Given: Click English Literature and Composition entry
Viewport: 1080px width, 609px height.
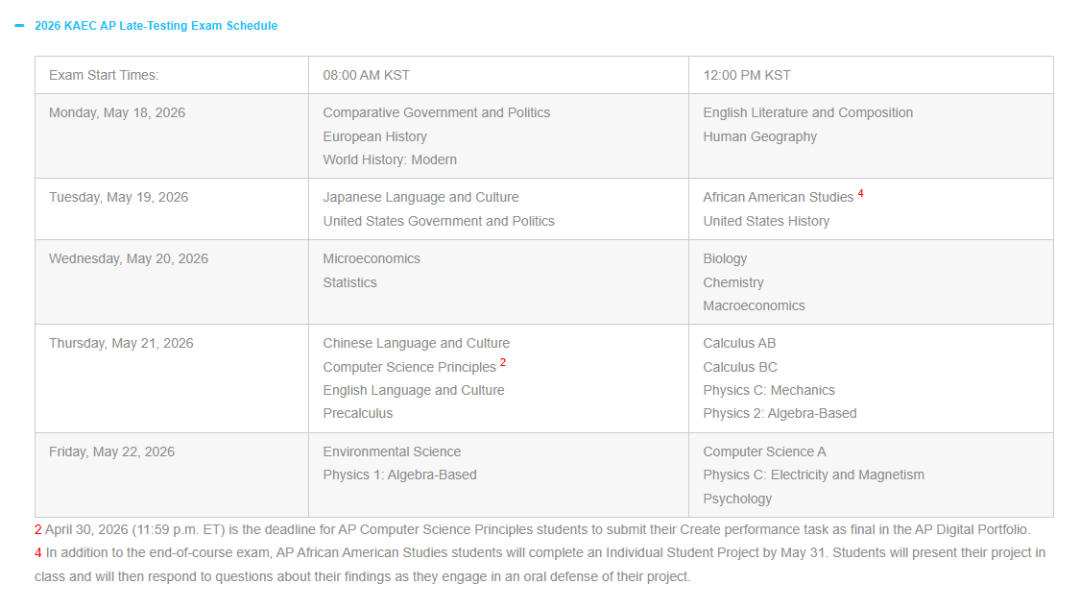Looking at the screenshot, I should (x=807, y=113).
